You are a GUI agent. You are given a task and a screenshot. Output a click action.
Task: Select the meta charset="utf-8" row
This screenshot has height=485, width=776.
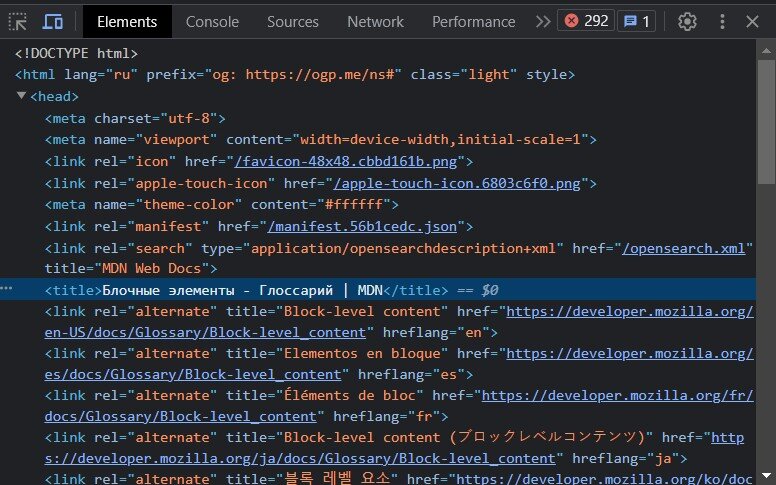pos(135,118)
